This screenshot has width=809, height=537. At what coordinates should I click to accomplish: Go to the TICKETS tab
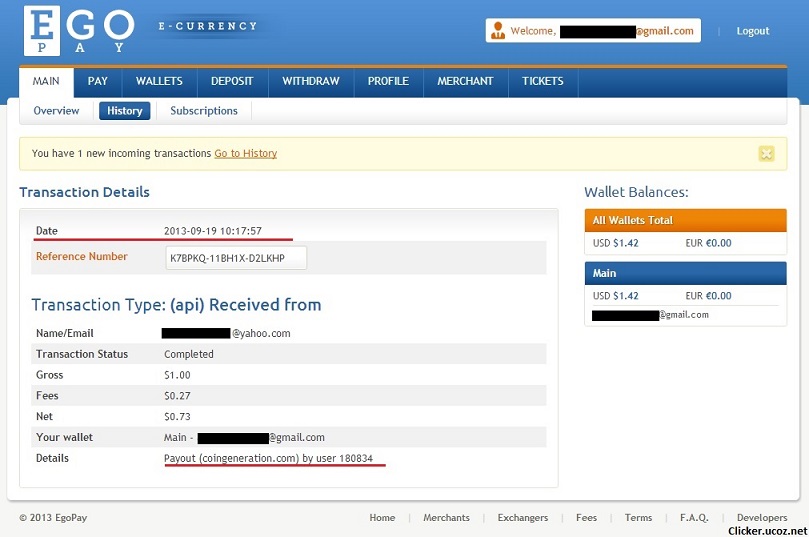(543, 81)
